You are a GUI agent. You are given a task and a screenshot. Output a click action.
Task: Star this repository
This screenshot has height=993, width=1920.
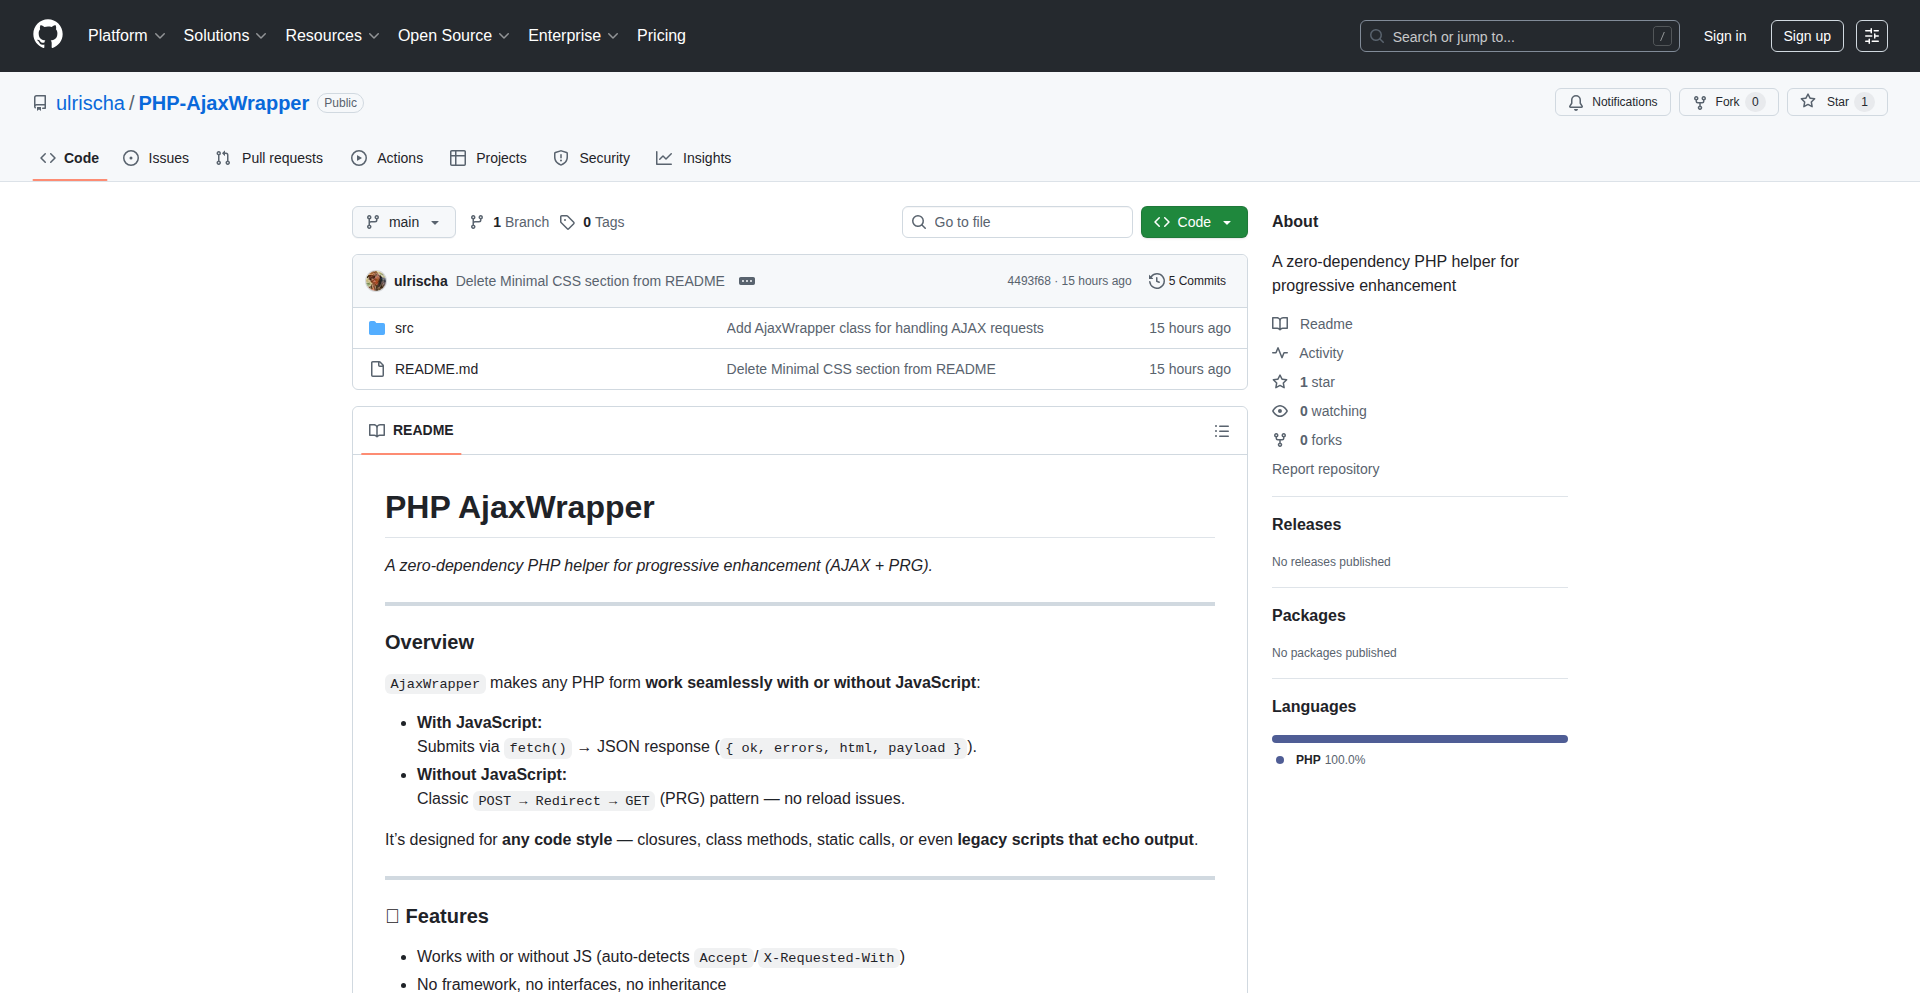[x=1826, y=102]
